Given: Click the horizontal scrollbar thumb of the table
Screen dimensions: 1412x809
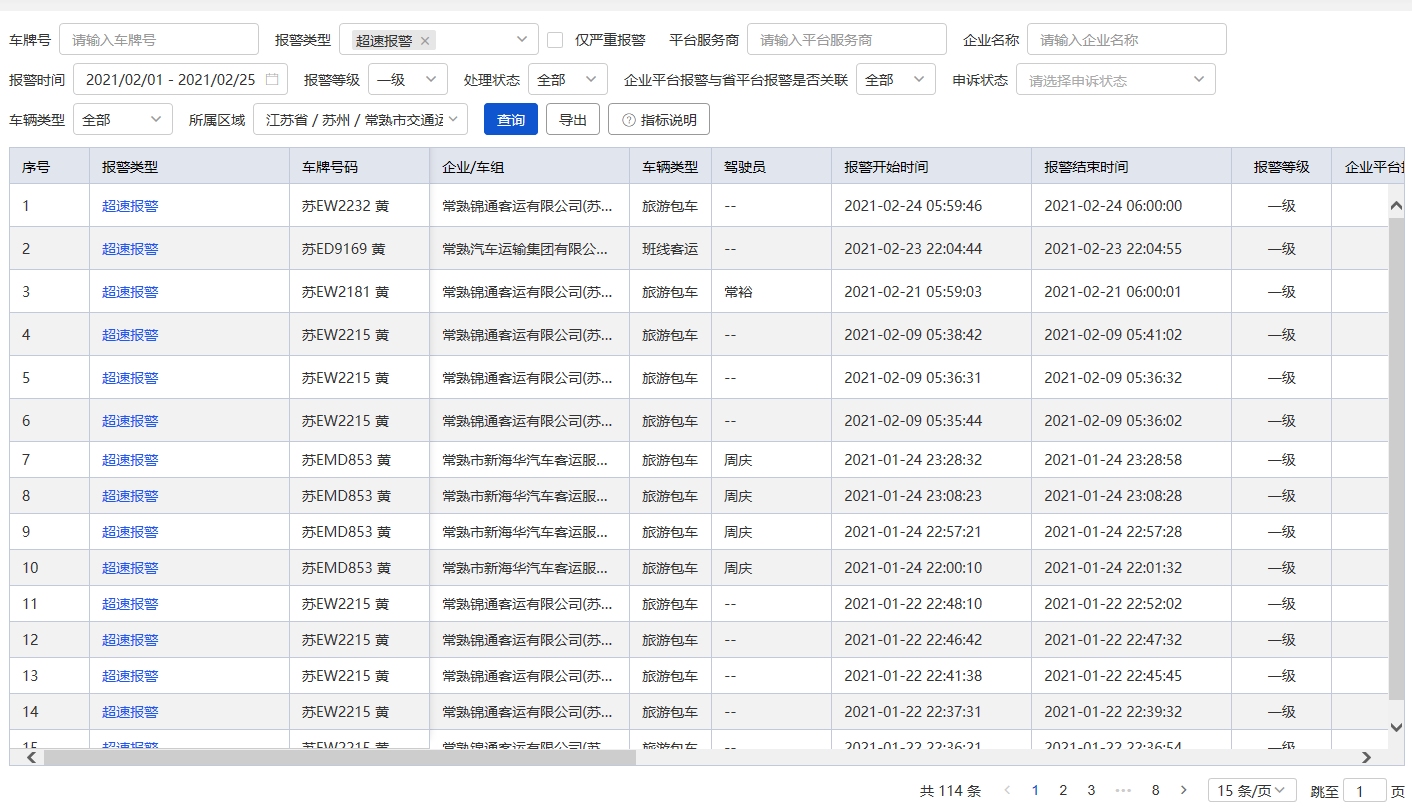Looking at the screenshot, I should pyautogui.click(x=340, y=758).
